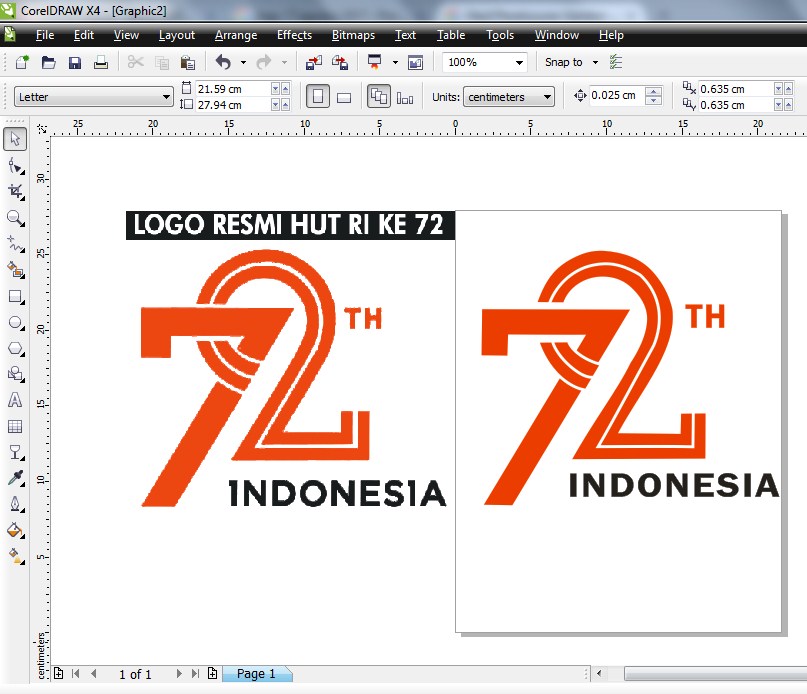
Task: Select the Eyedropper tool
Action: [x=15, y=478]
